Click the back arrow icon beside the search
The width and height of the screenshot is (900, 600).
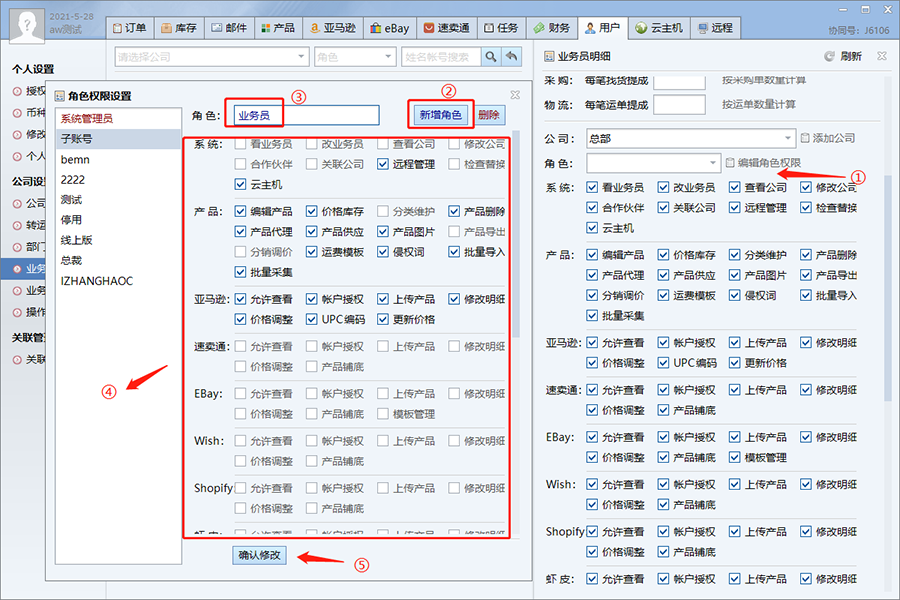coord(511,57)
